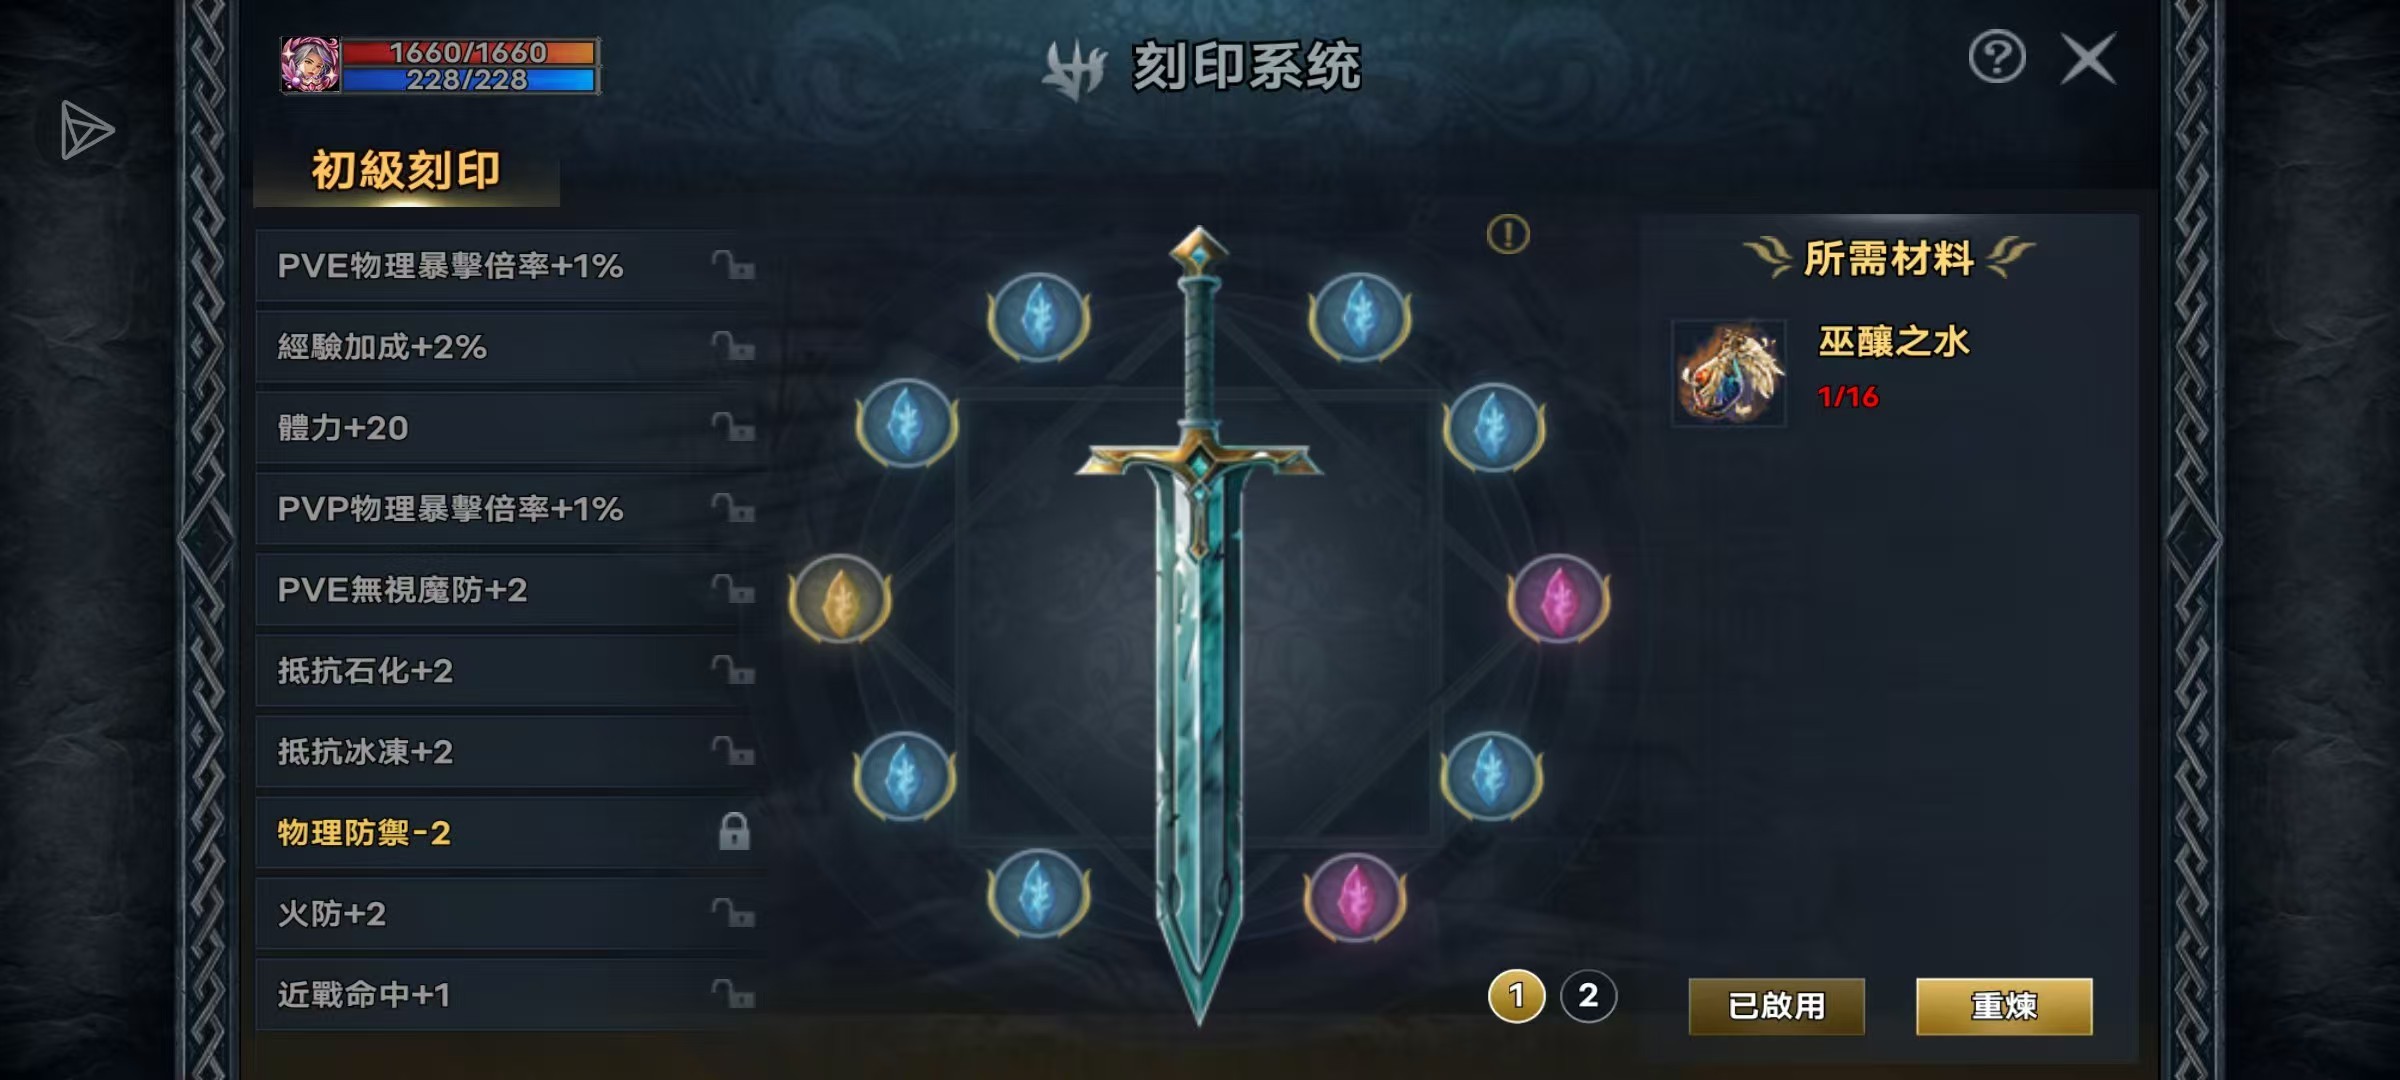2400x1080 pixels.
Task: Select engraving preset 1
Action: [1516, 996]
